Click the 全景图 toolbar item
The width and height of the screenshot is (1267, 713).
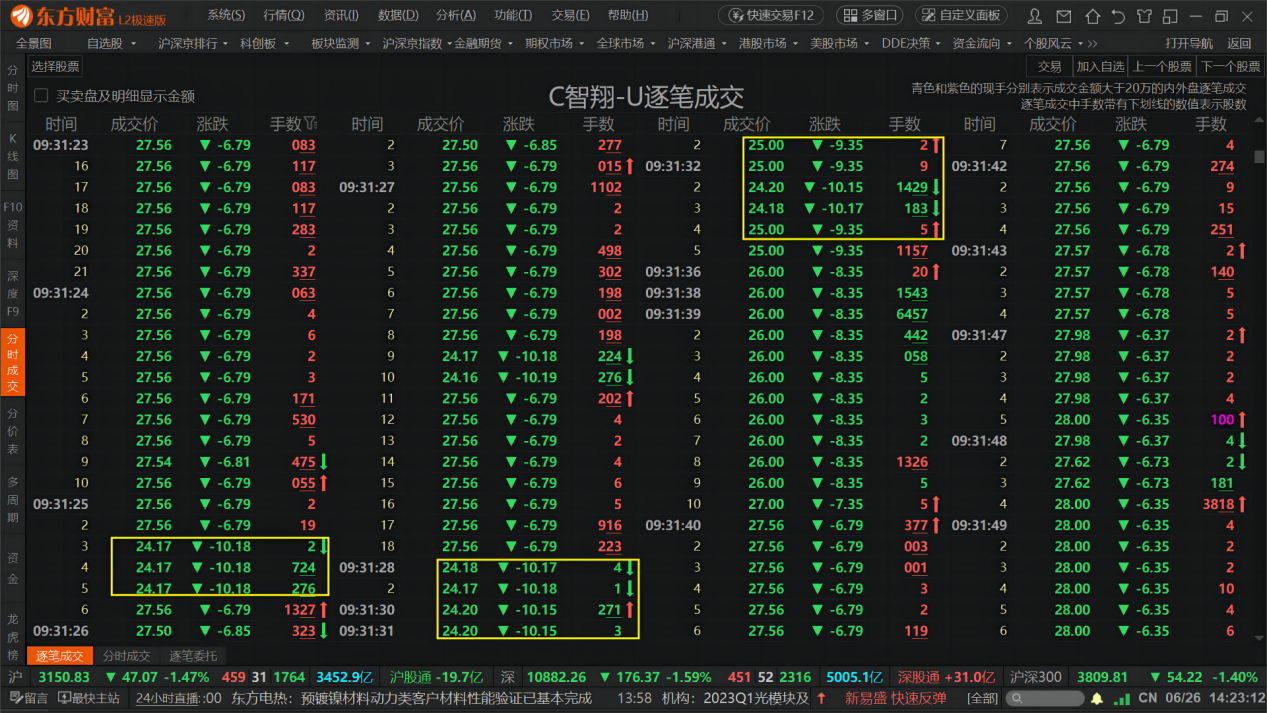coord(34,43)
